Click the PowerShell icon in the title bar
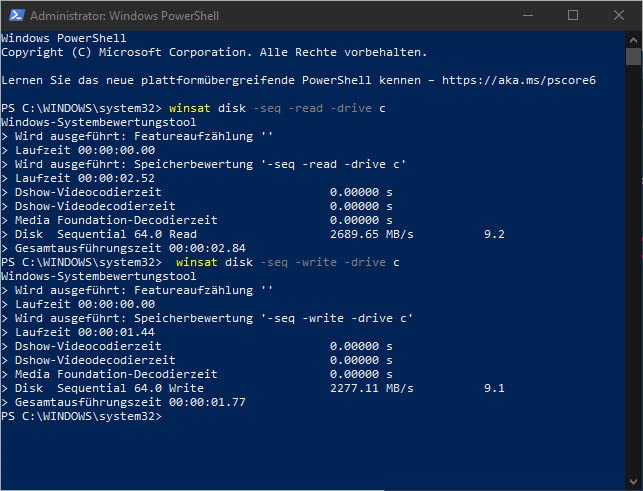The image size is (643, 491). 15,15
